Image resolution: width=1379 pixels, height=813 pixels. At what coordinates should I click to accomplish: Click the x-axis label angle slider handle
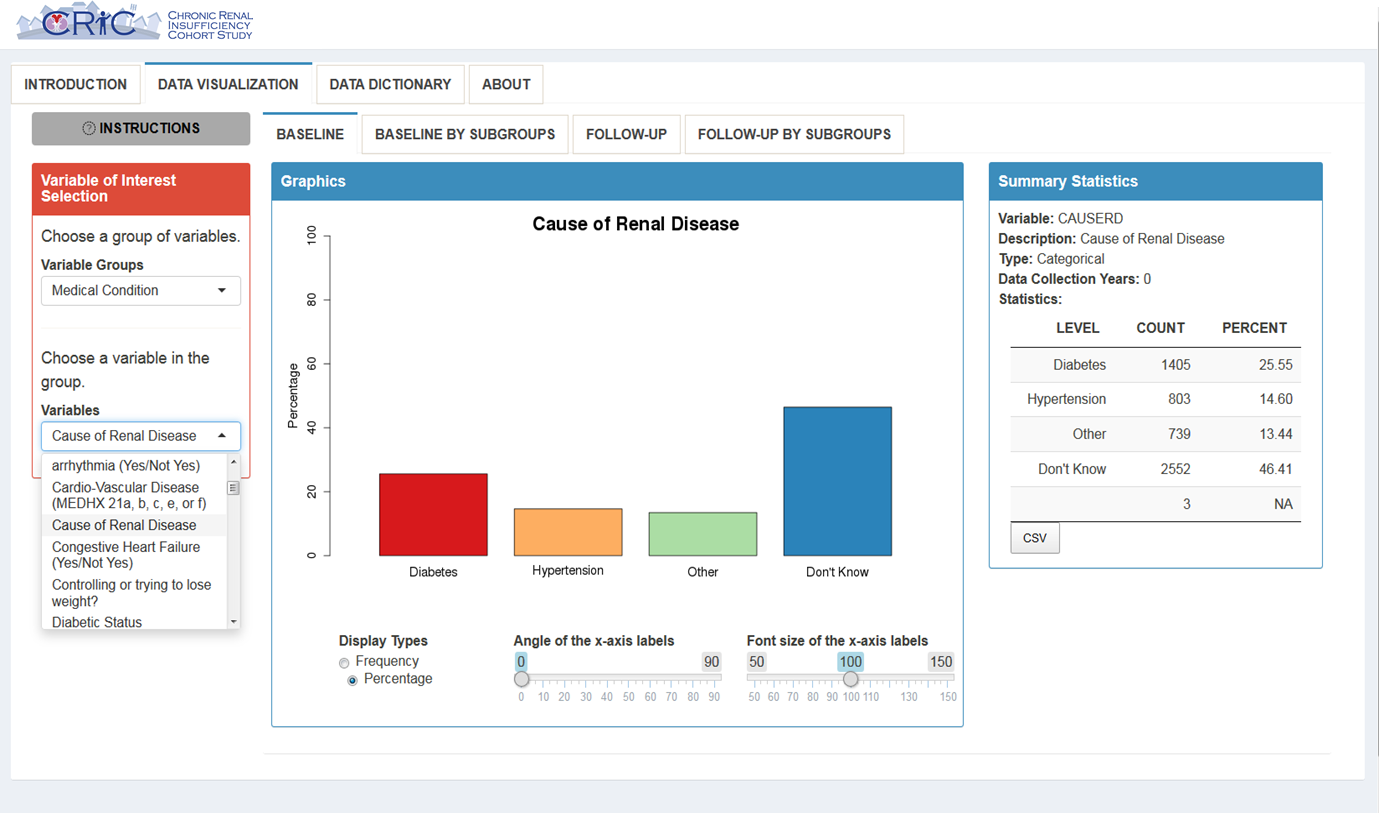[521, 679]
